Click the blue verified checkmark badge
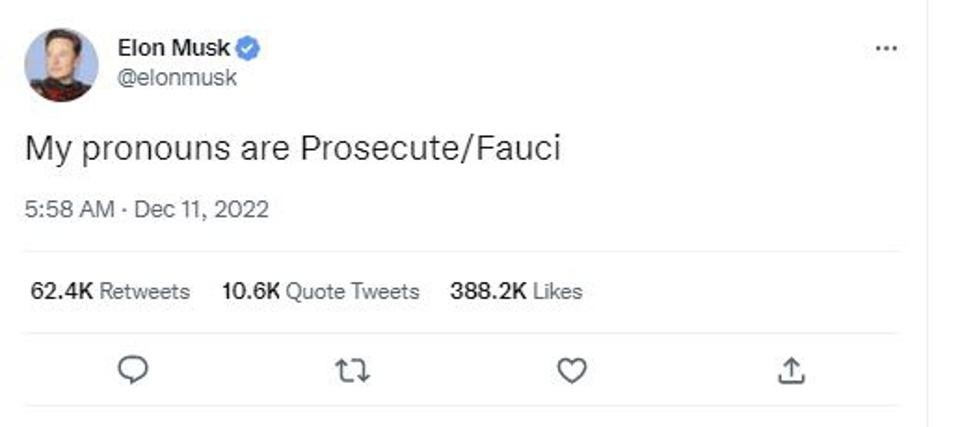This screenshot has height=427, width=960. (x=248, y=47)
